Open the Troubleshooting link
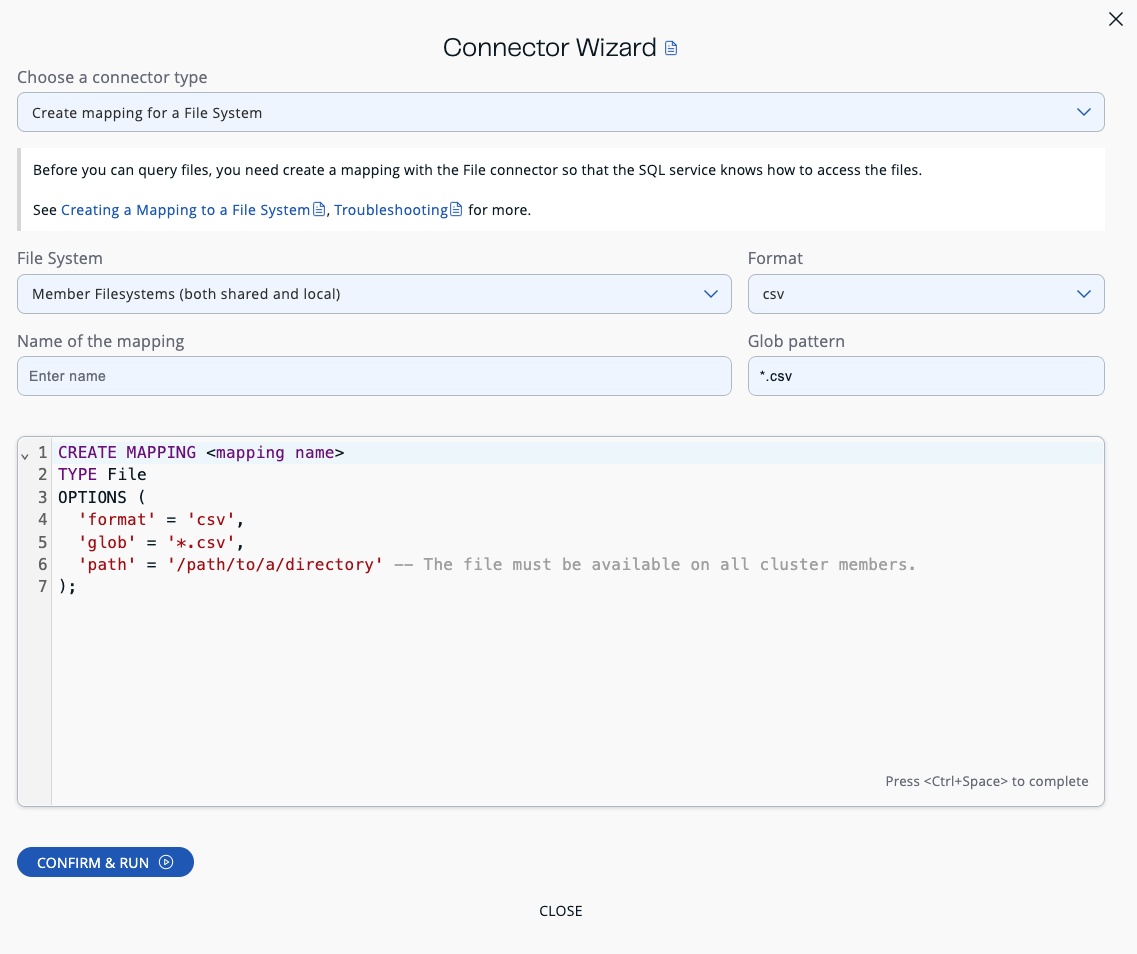This screenshot has width=1137, height=954. 393,209
